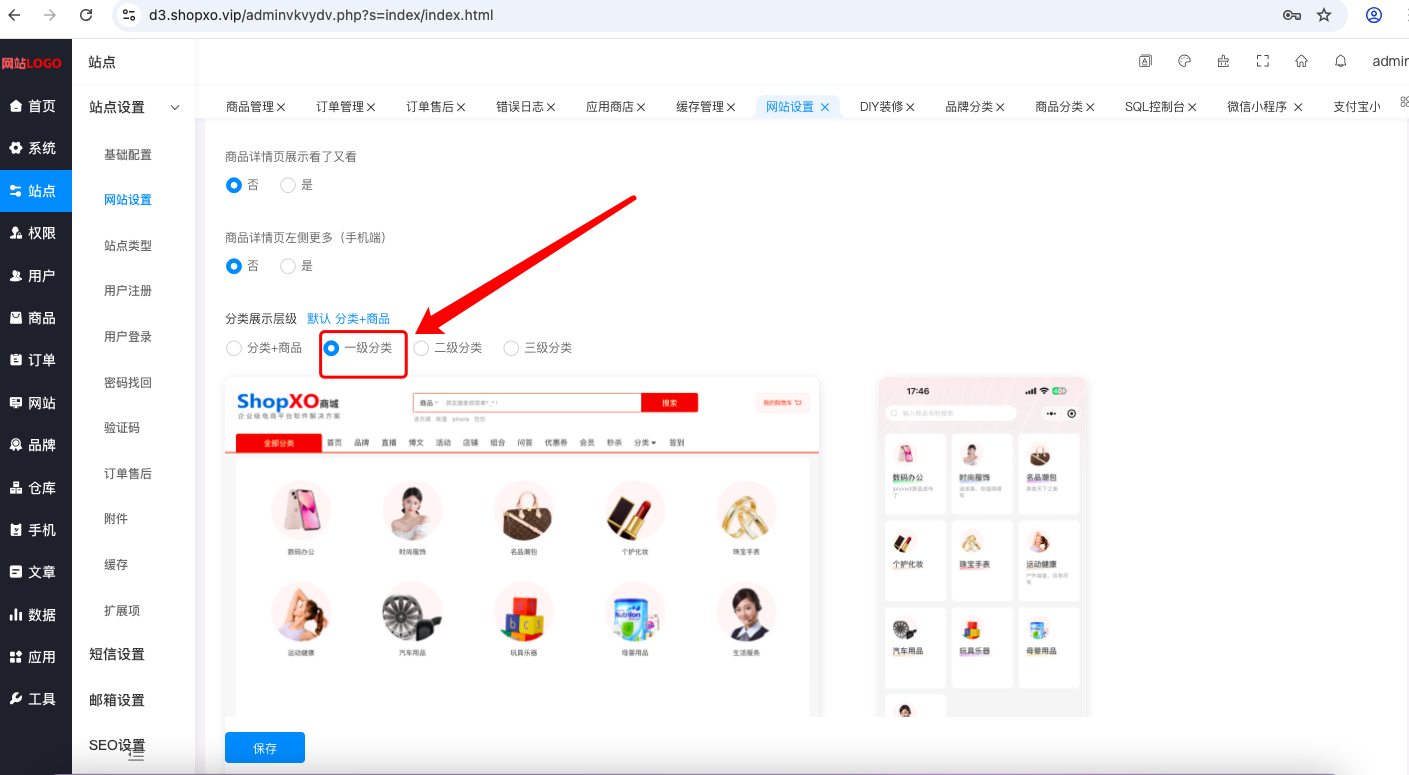Open the tab list grid icon
This screenshot has width=1409, height=775.
pos(1404,102)
